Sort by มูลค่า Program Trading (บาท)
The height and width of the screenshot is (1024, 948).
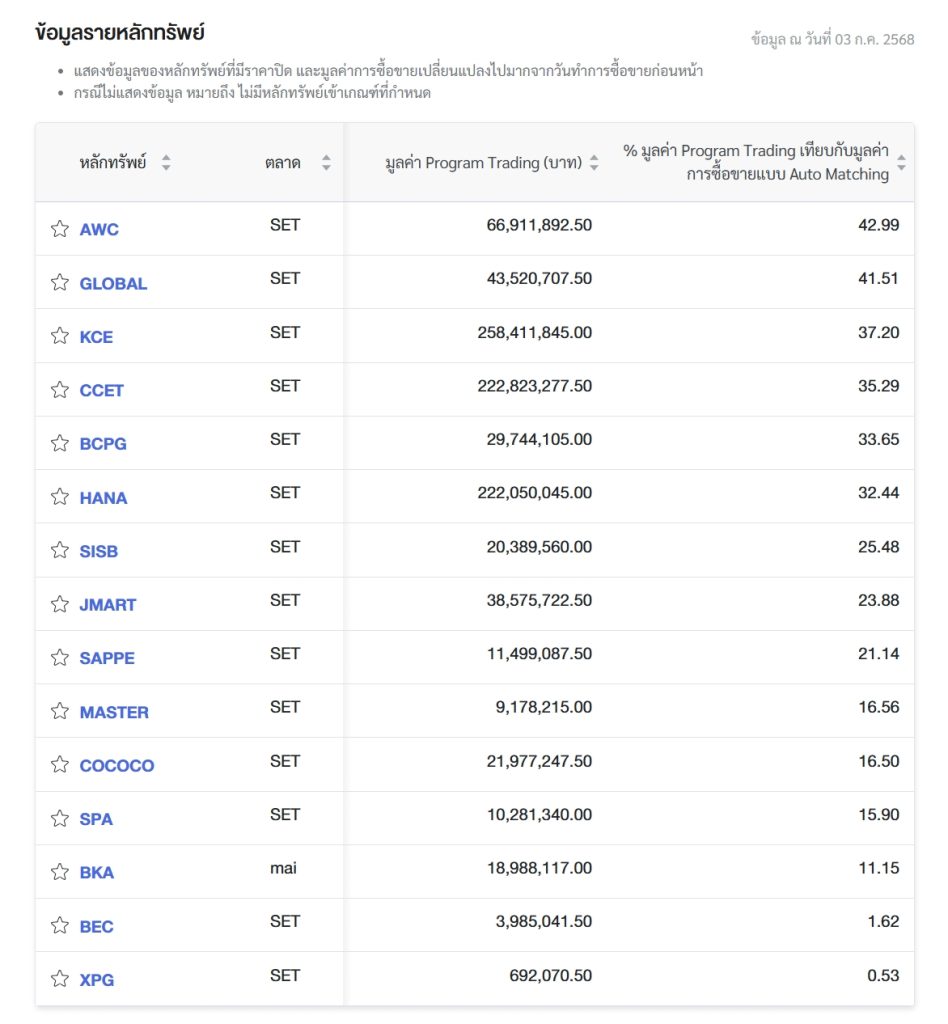click(x=593, y=163)
